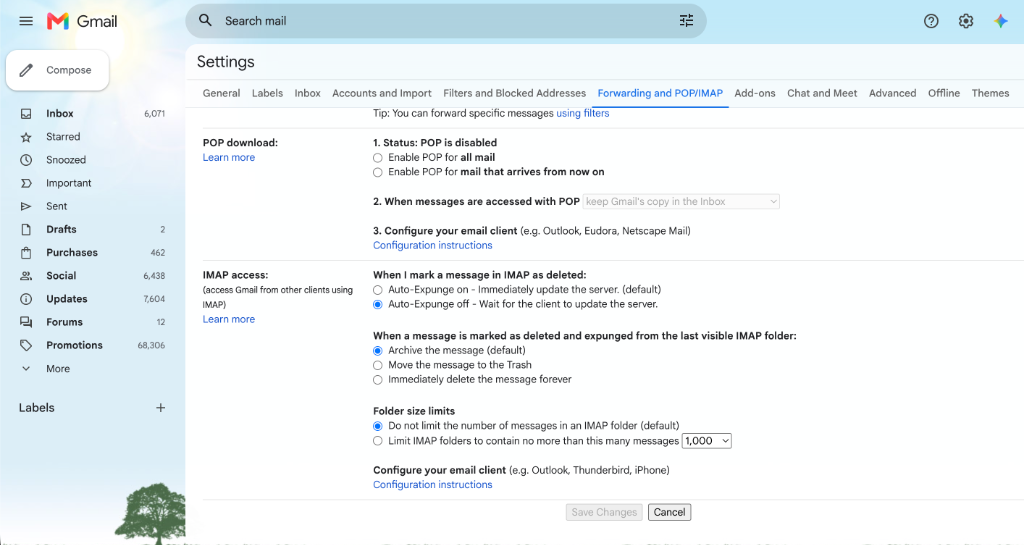Open the Inbox folder label
Viewport: 1024px width, 545px height.
tap(59, 114)
